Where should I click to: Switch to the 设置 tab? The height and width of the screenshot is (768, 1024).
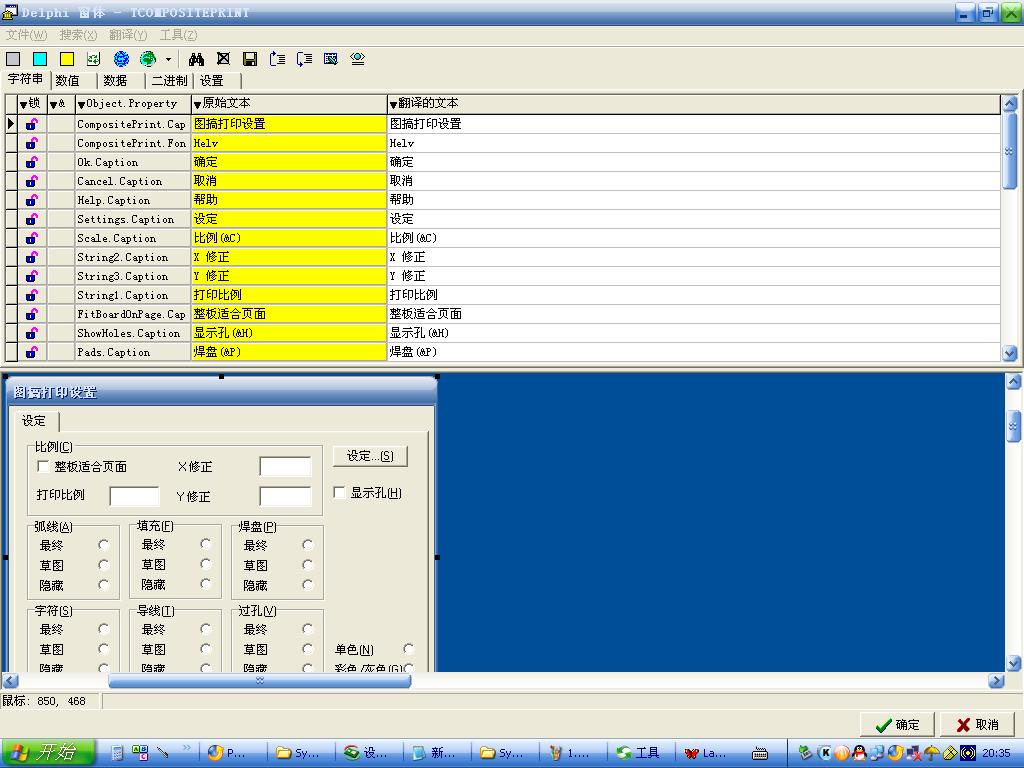(x=212, y=81)
